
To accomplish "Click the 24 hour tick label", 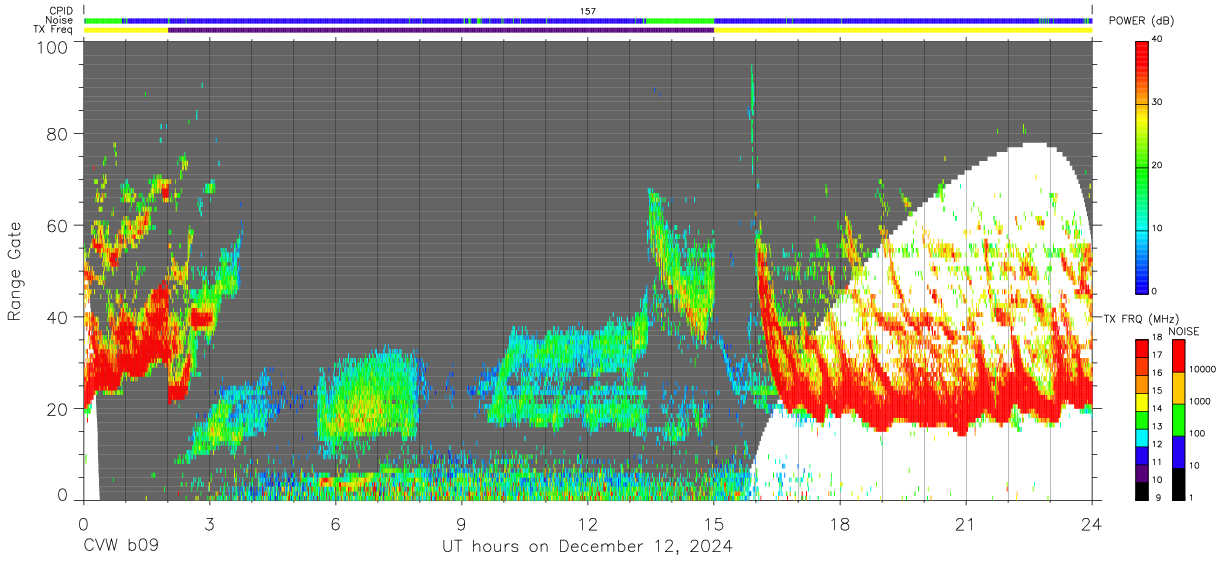I will pos(1092,524).
